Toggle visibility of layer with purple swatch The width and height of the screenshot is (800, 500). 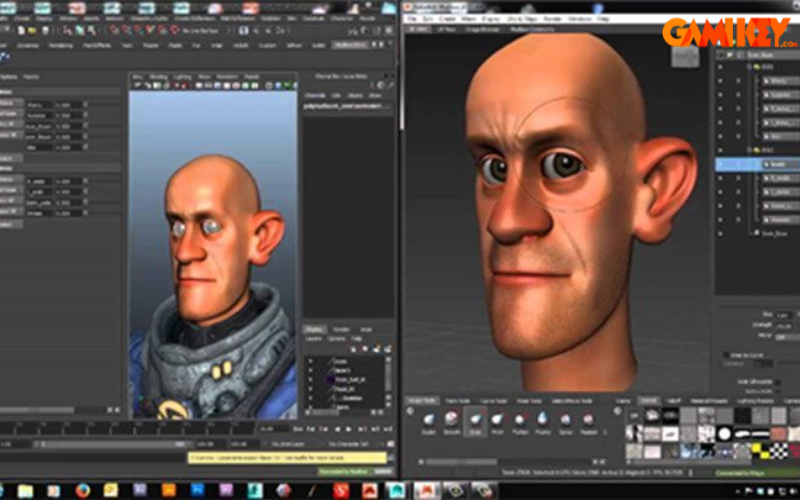[x=310, y=380]
